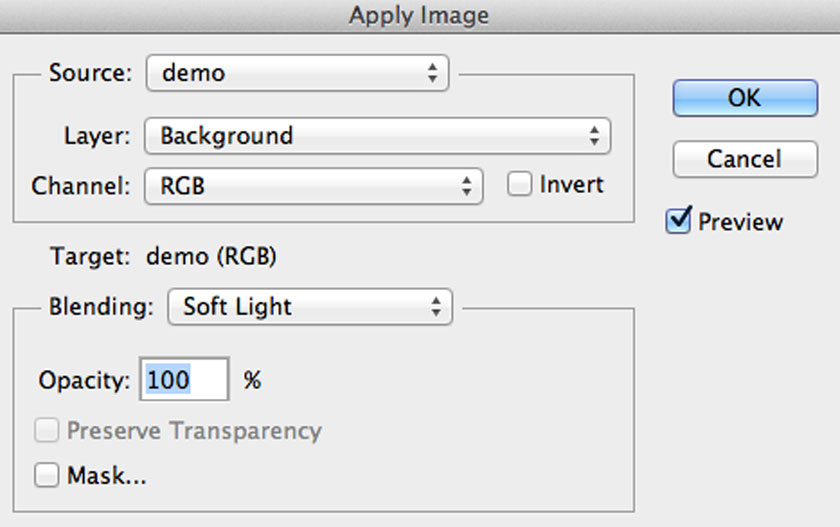Screen dimensions: 840x527
Task: Click the Channel label text
Action: click(80, 185)
